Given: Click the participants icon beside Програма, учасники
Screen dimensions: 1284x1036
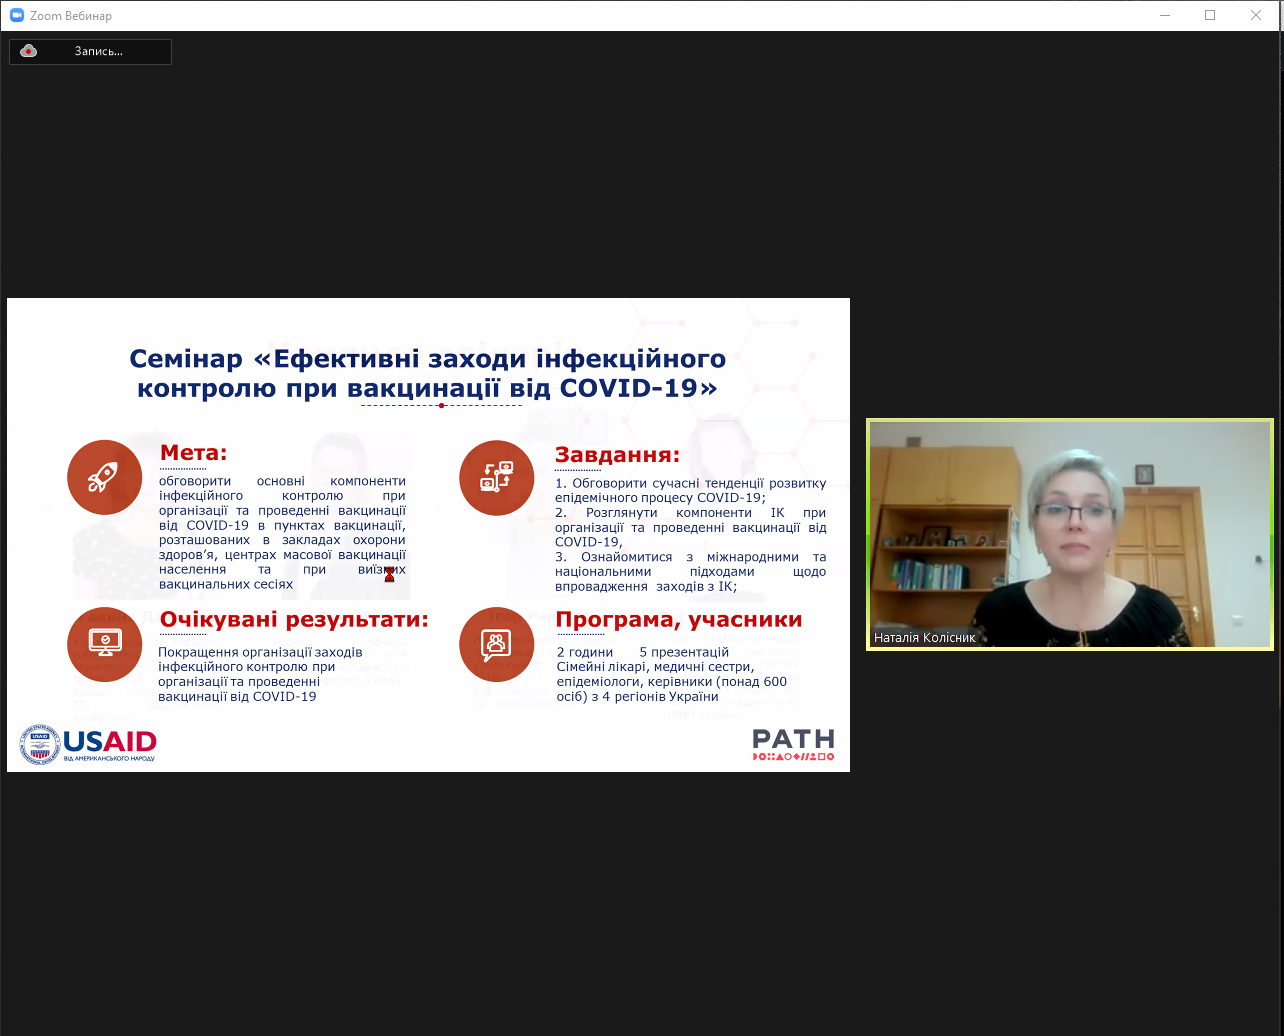Looking at the screenshot, I should tap(496, 643).
